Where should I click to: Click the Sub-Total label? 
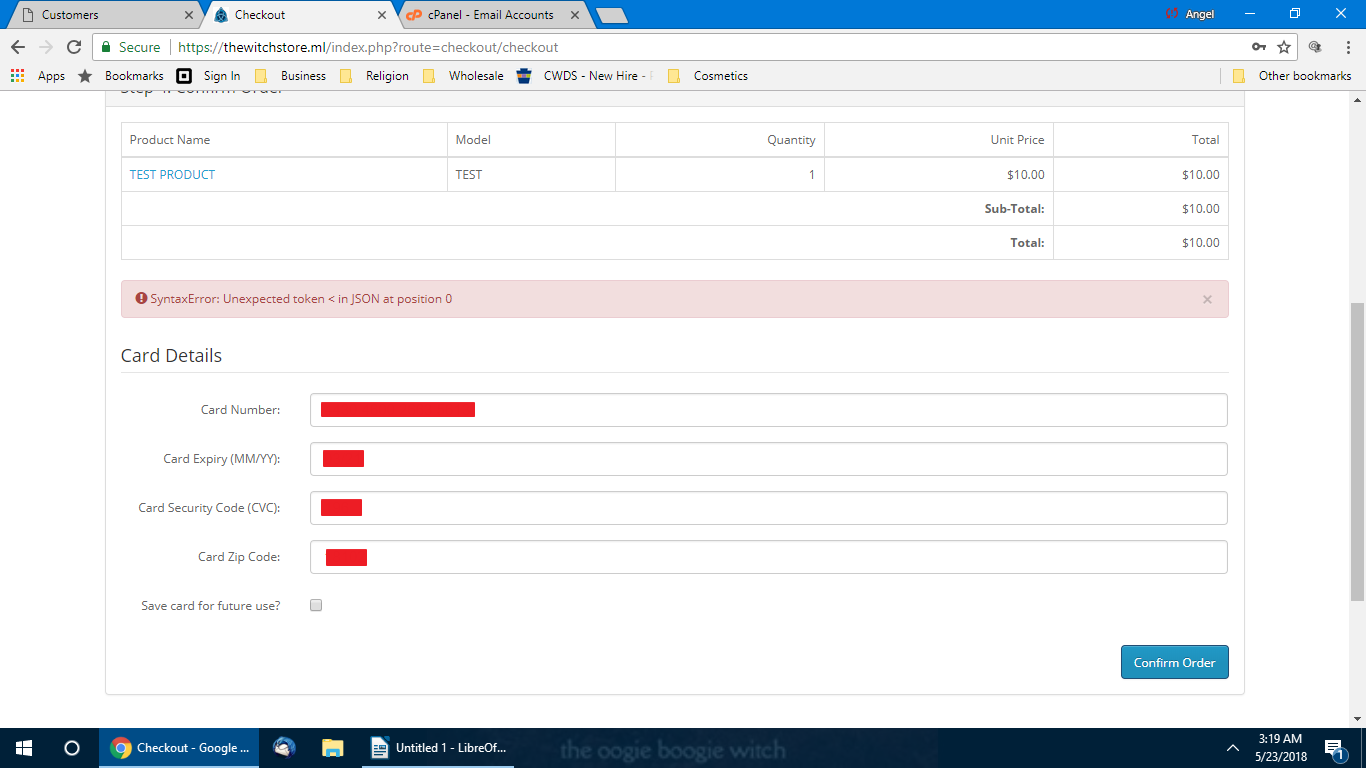pyautogui.click(x=1015, y=209)
